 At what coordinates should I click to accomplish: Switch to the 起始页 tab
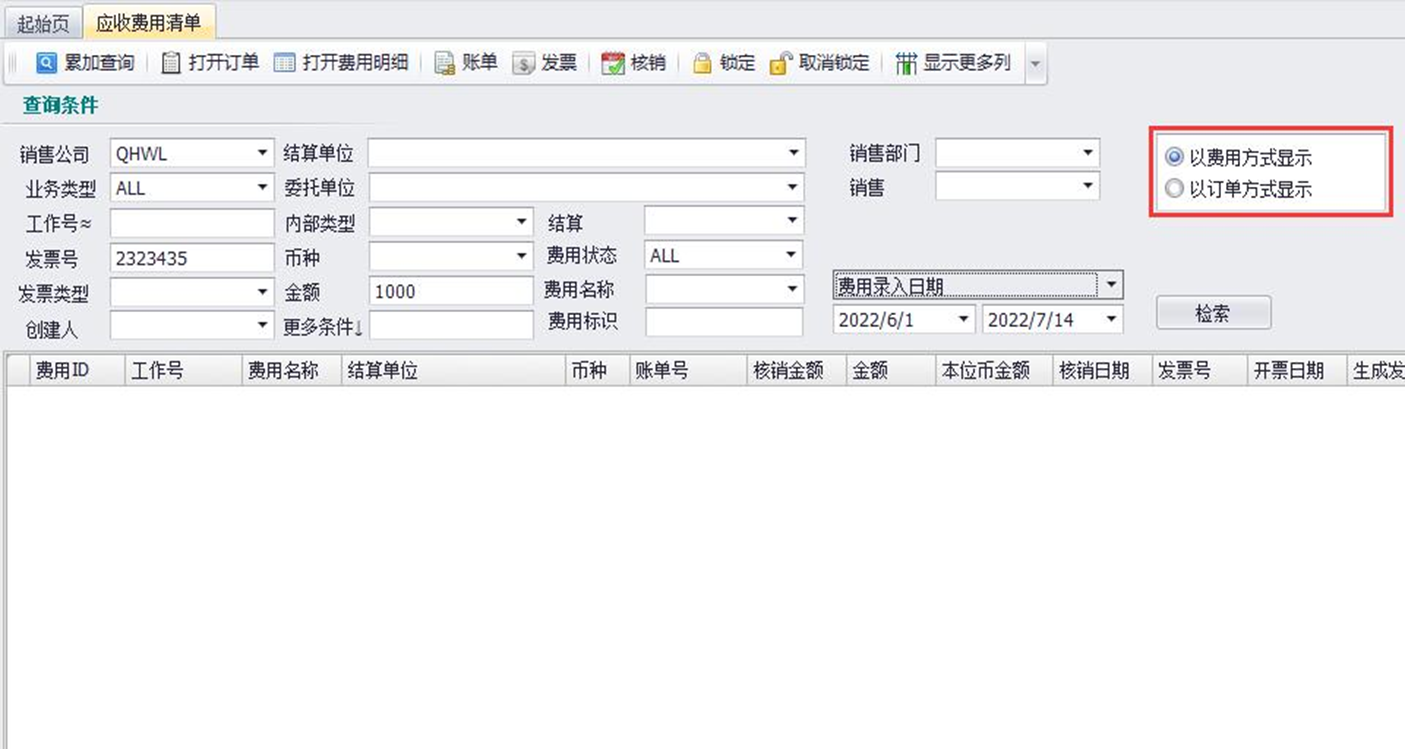(x=43, y=23)
